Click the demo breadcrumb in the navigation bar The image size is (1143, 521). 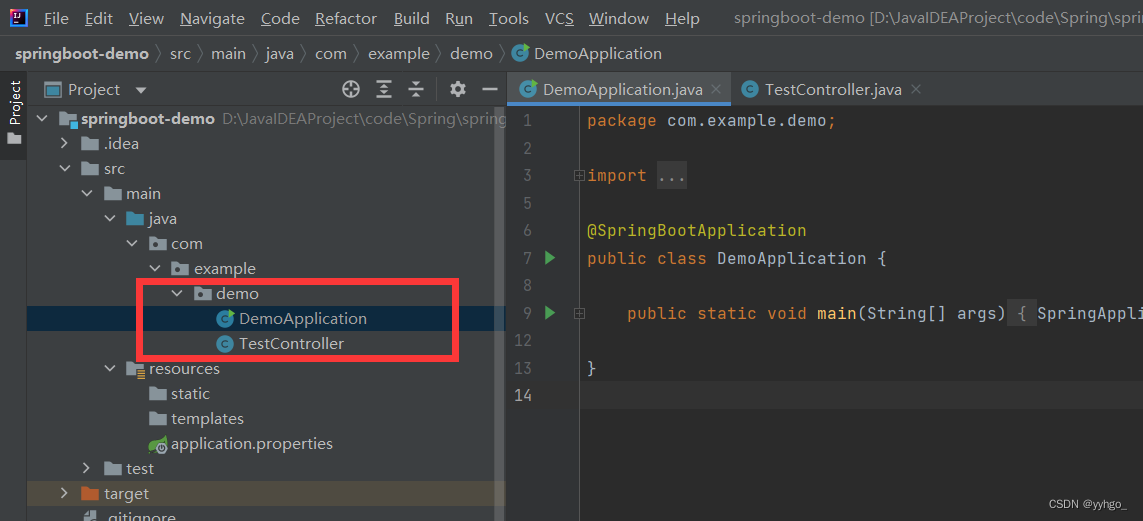click(471, 54)
